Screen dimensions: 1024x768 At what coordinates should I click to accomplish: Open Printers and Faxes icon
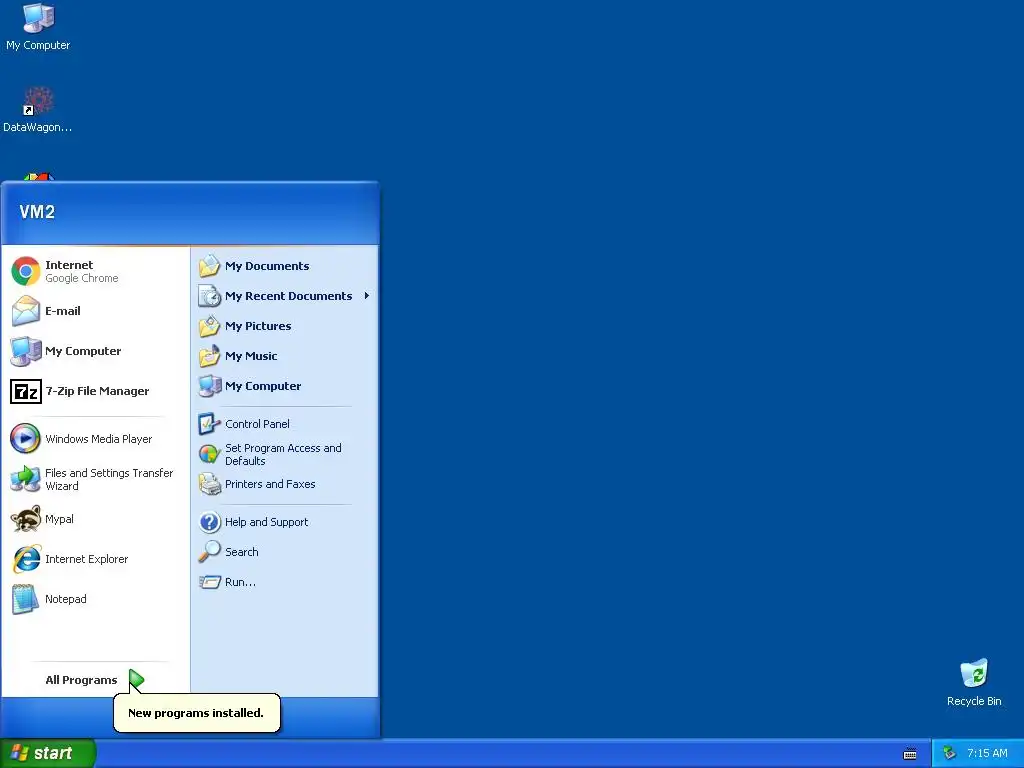tap(210, 484)
